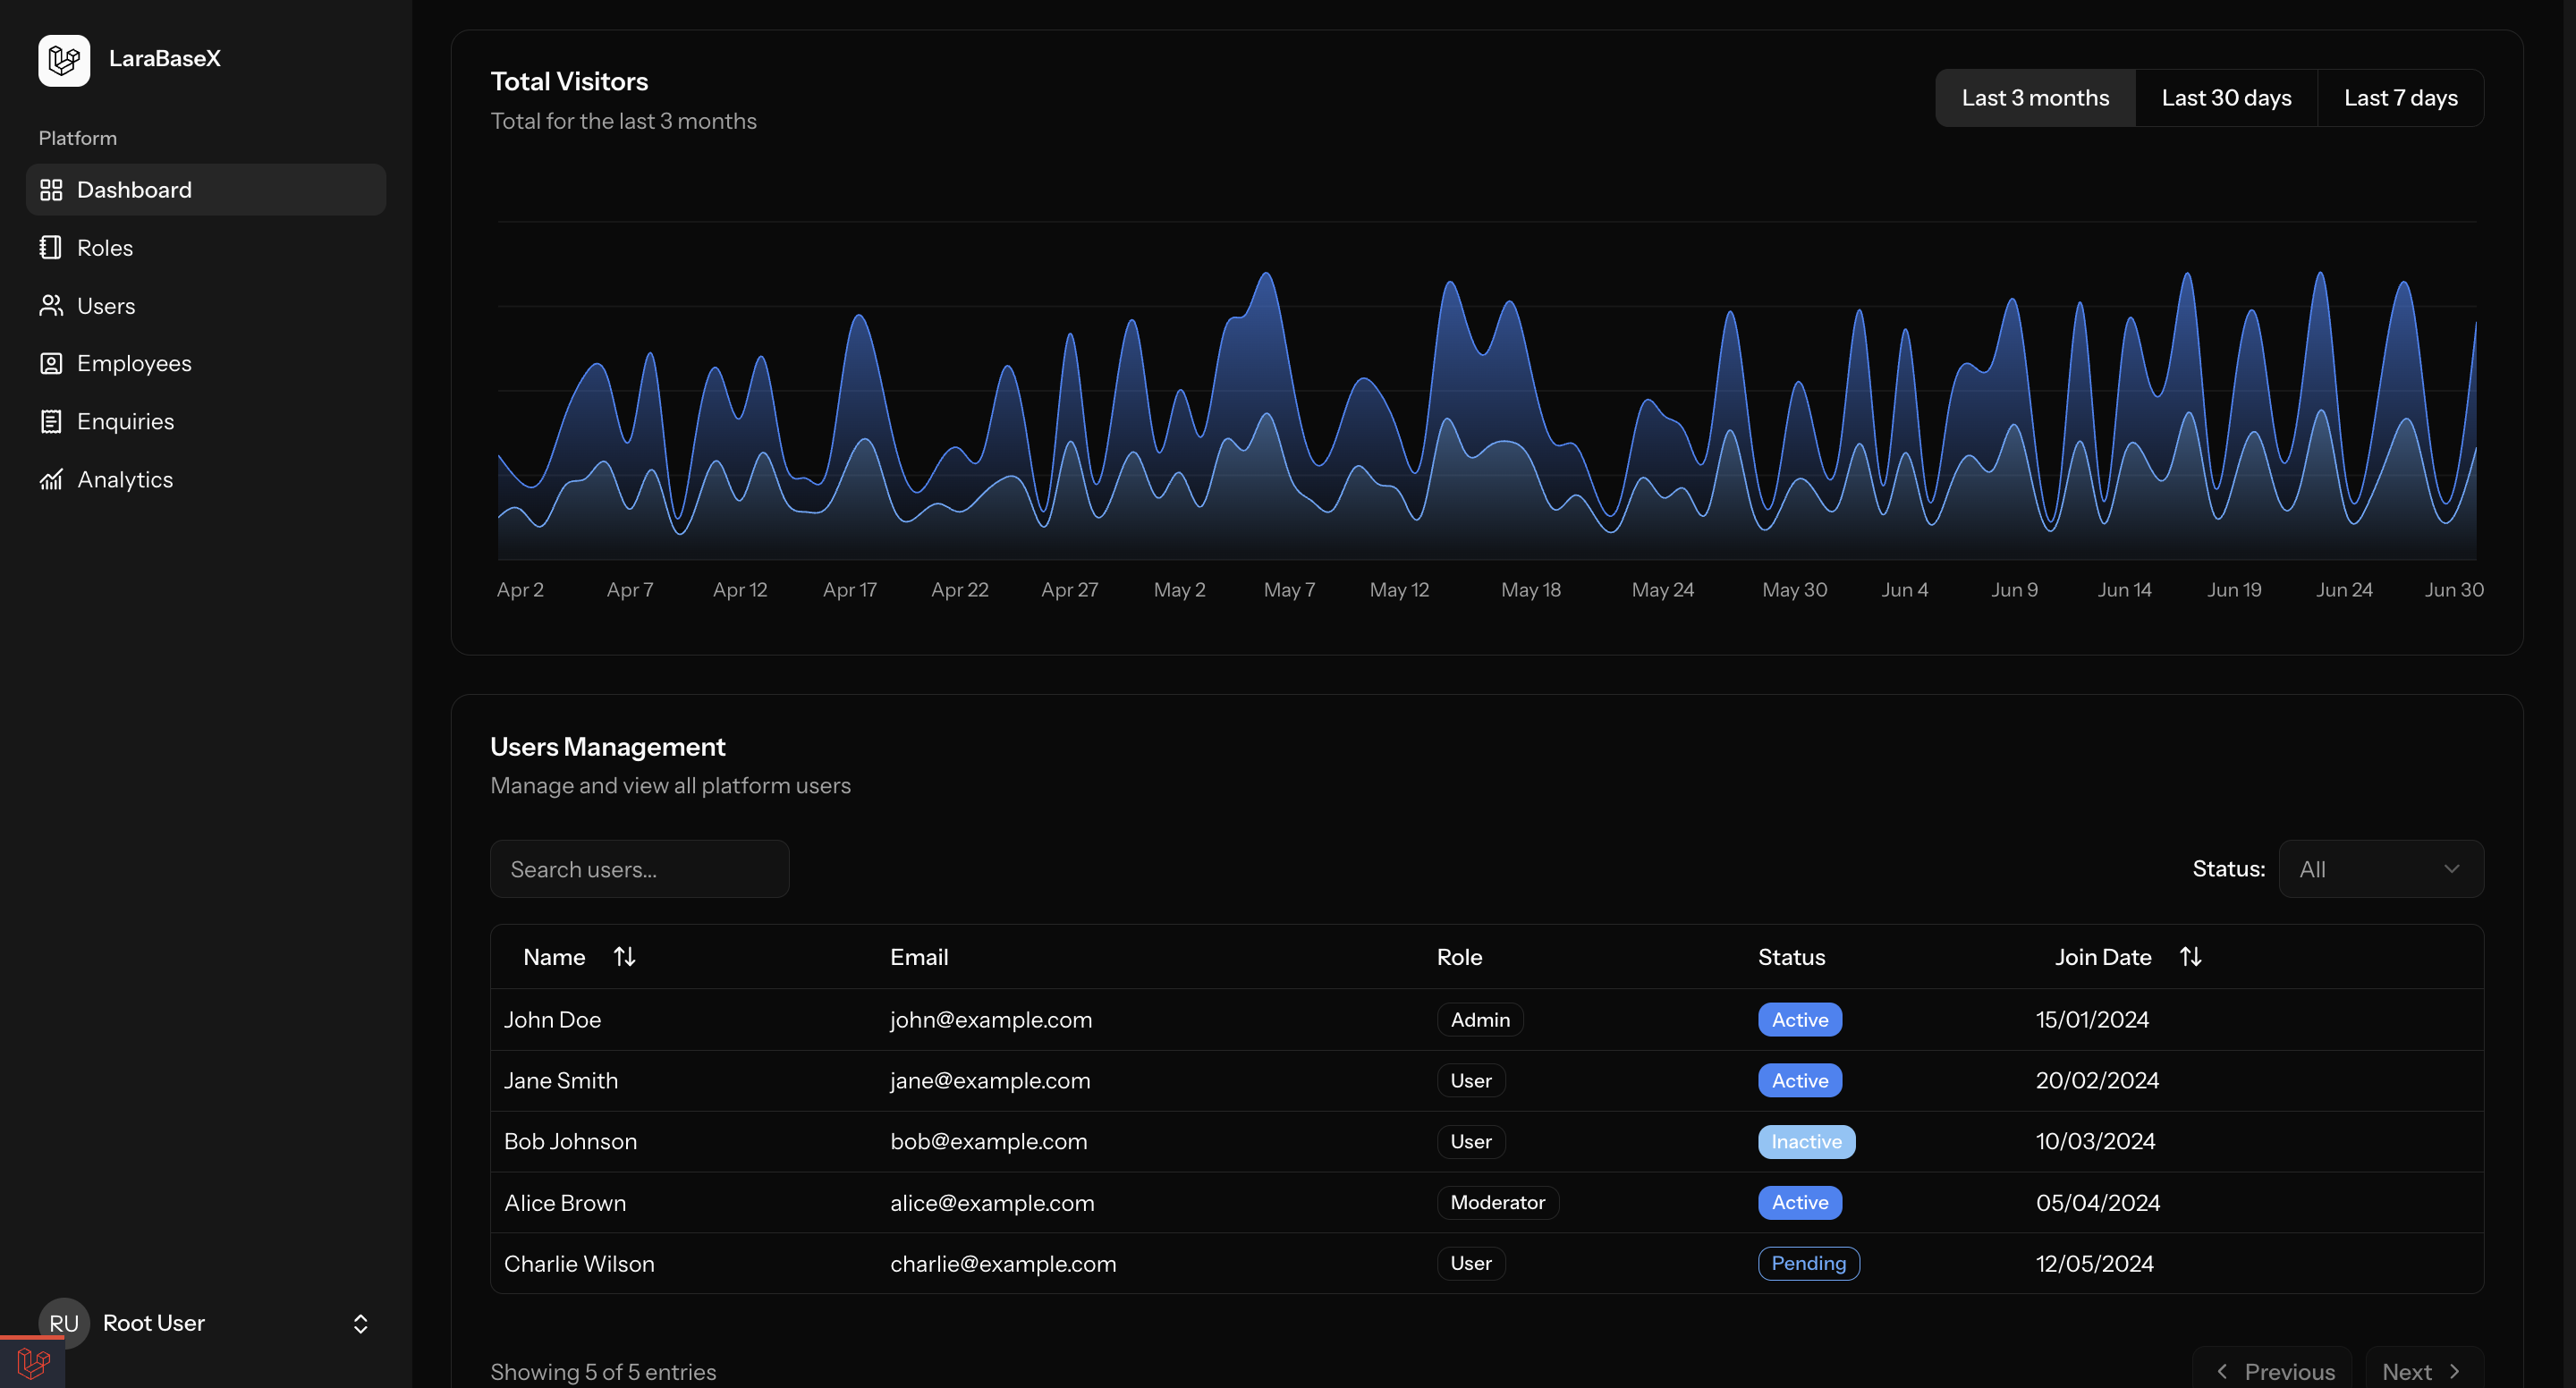The image size is (2576, 1388).
Task: Click the Users people icon
Action: coord(51,305)
